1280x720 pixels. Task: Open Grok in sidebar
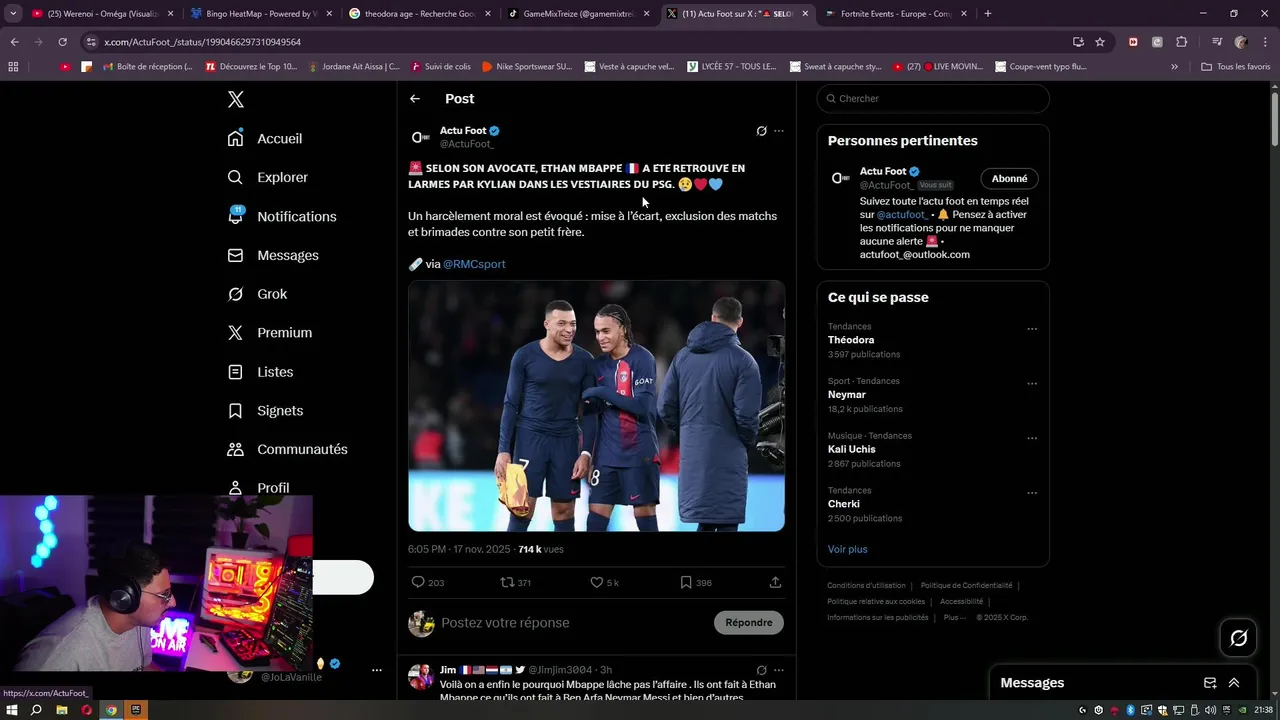click(x=257, y=294)
